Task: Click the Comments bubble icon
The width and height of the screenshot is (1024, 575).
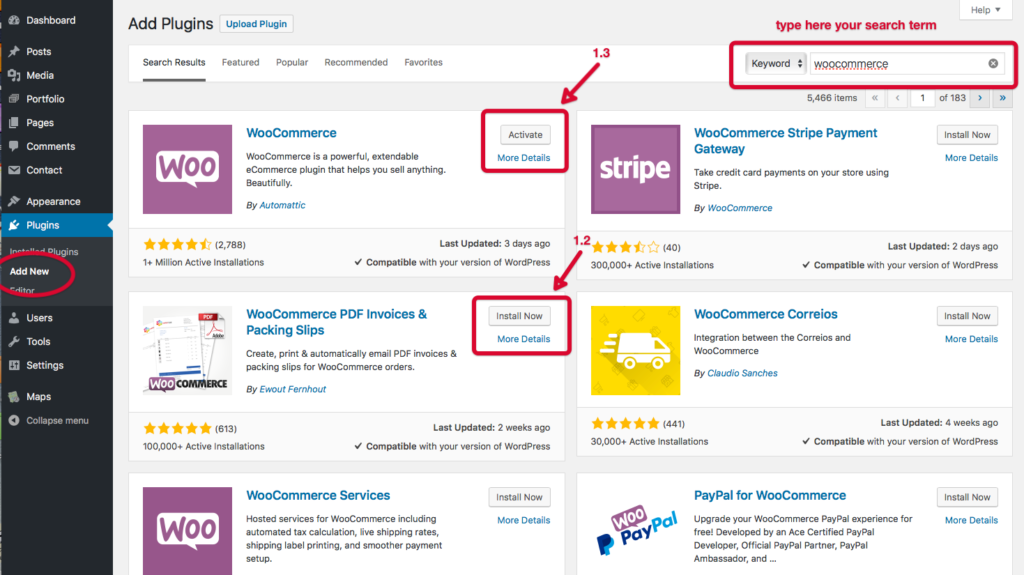Action: [14, 146]
